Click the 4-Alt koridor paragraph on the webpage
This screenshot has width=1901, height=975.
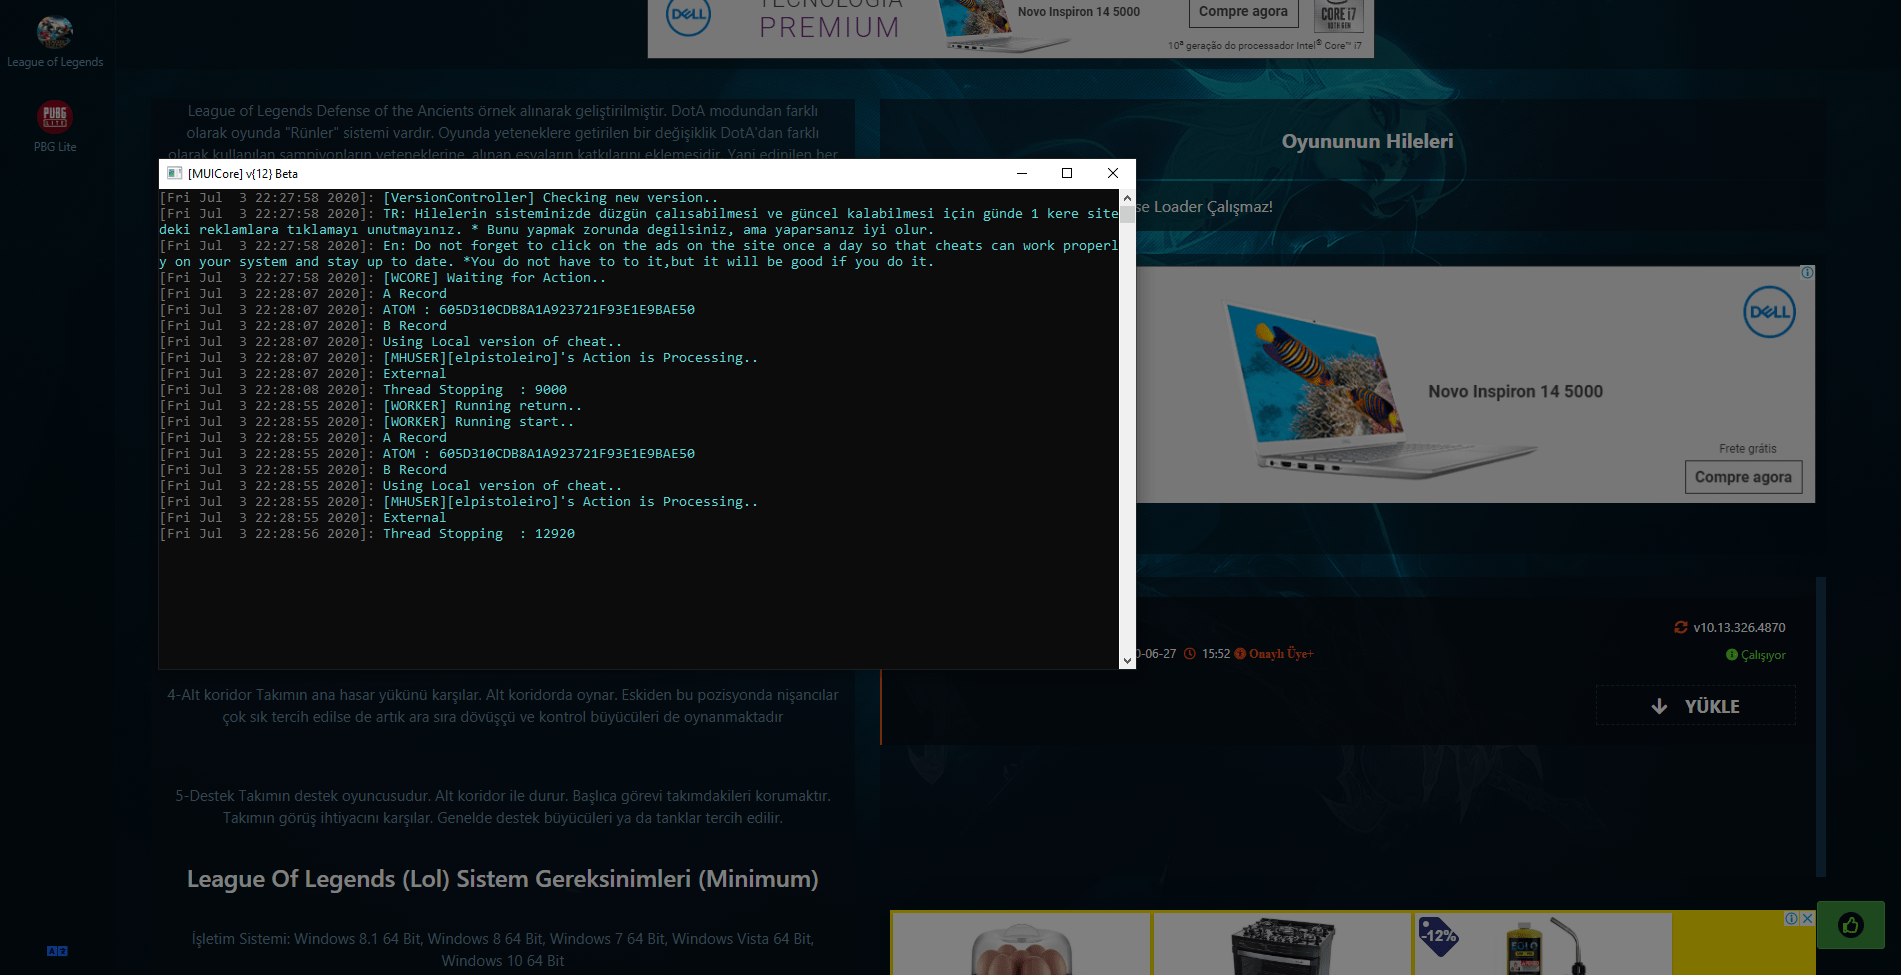click(503, 706)
